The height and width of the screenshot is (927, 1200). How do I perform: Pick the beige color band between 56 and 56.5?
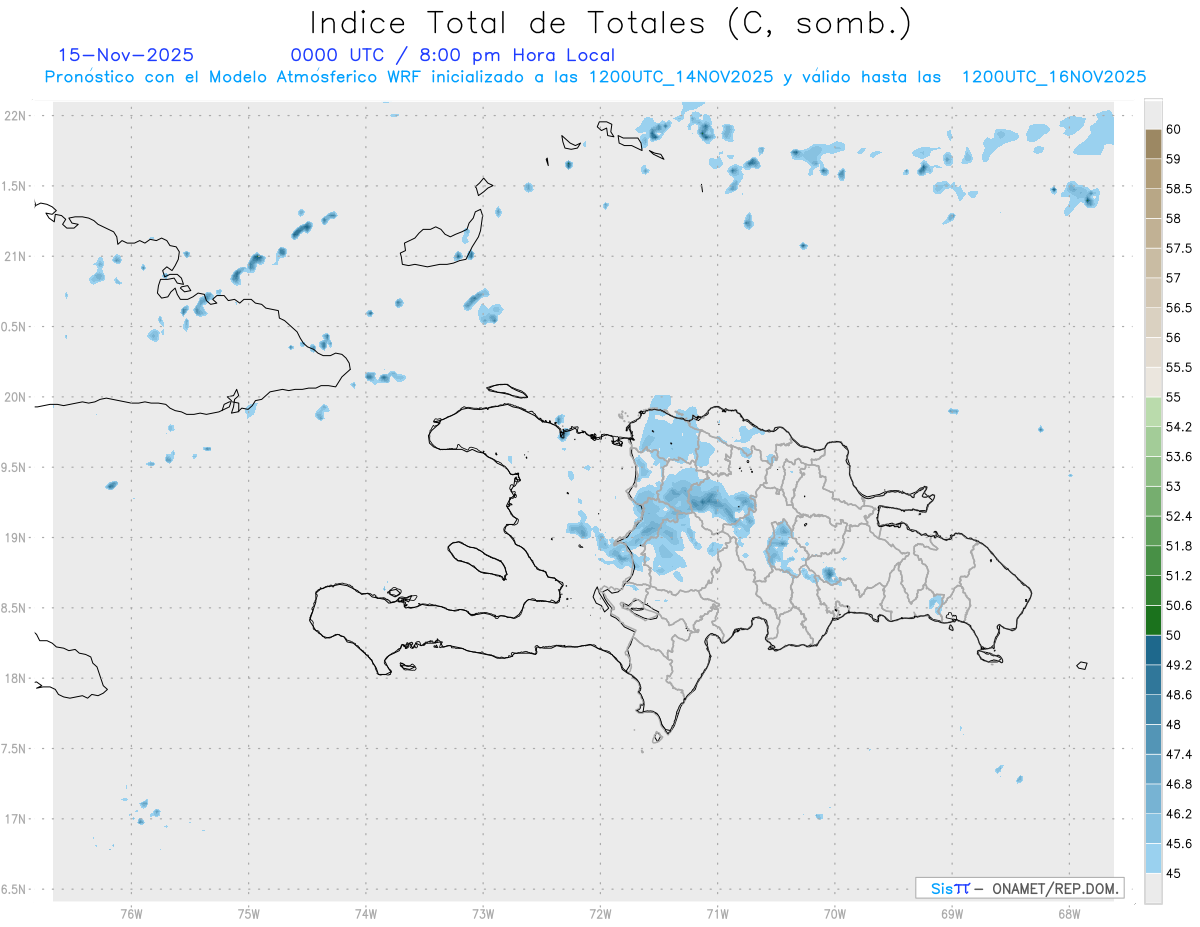1153,323
